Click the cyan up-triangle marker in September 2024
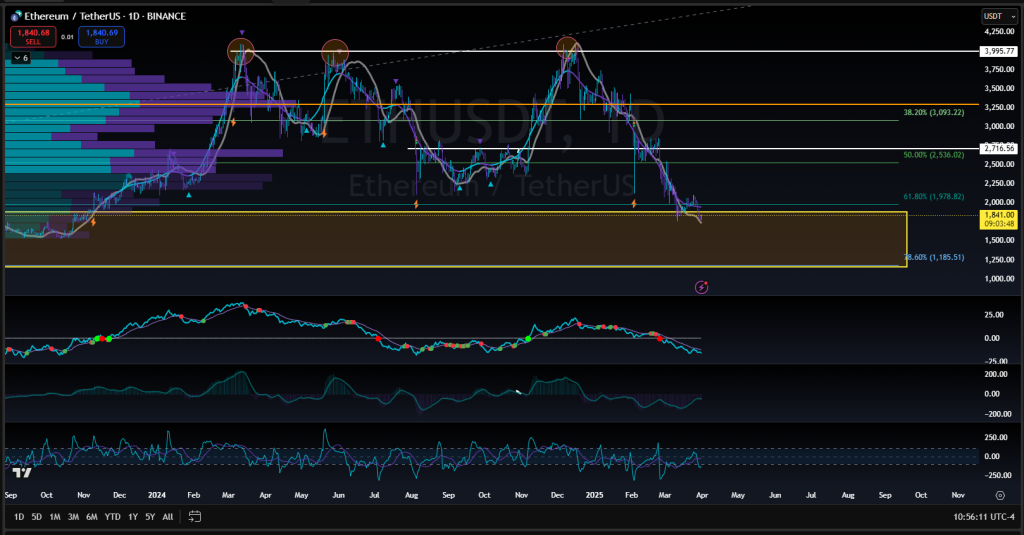The image size is (1024, 535). [x=460, y=187]
